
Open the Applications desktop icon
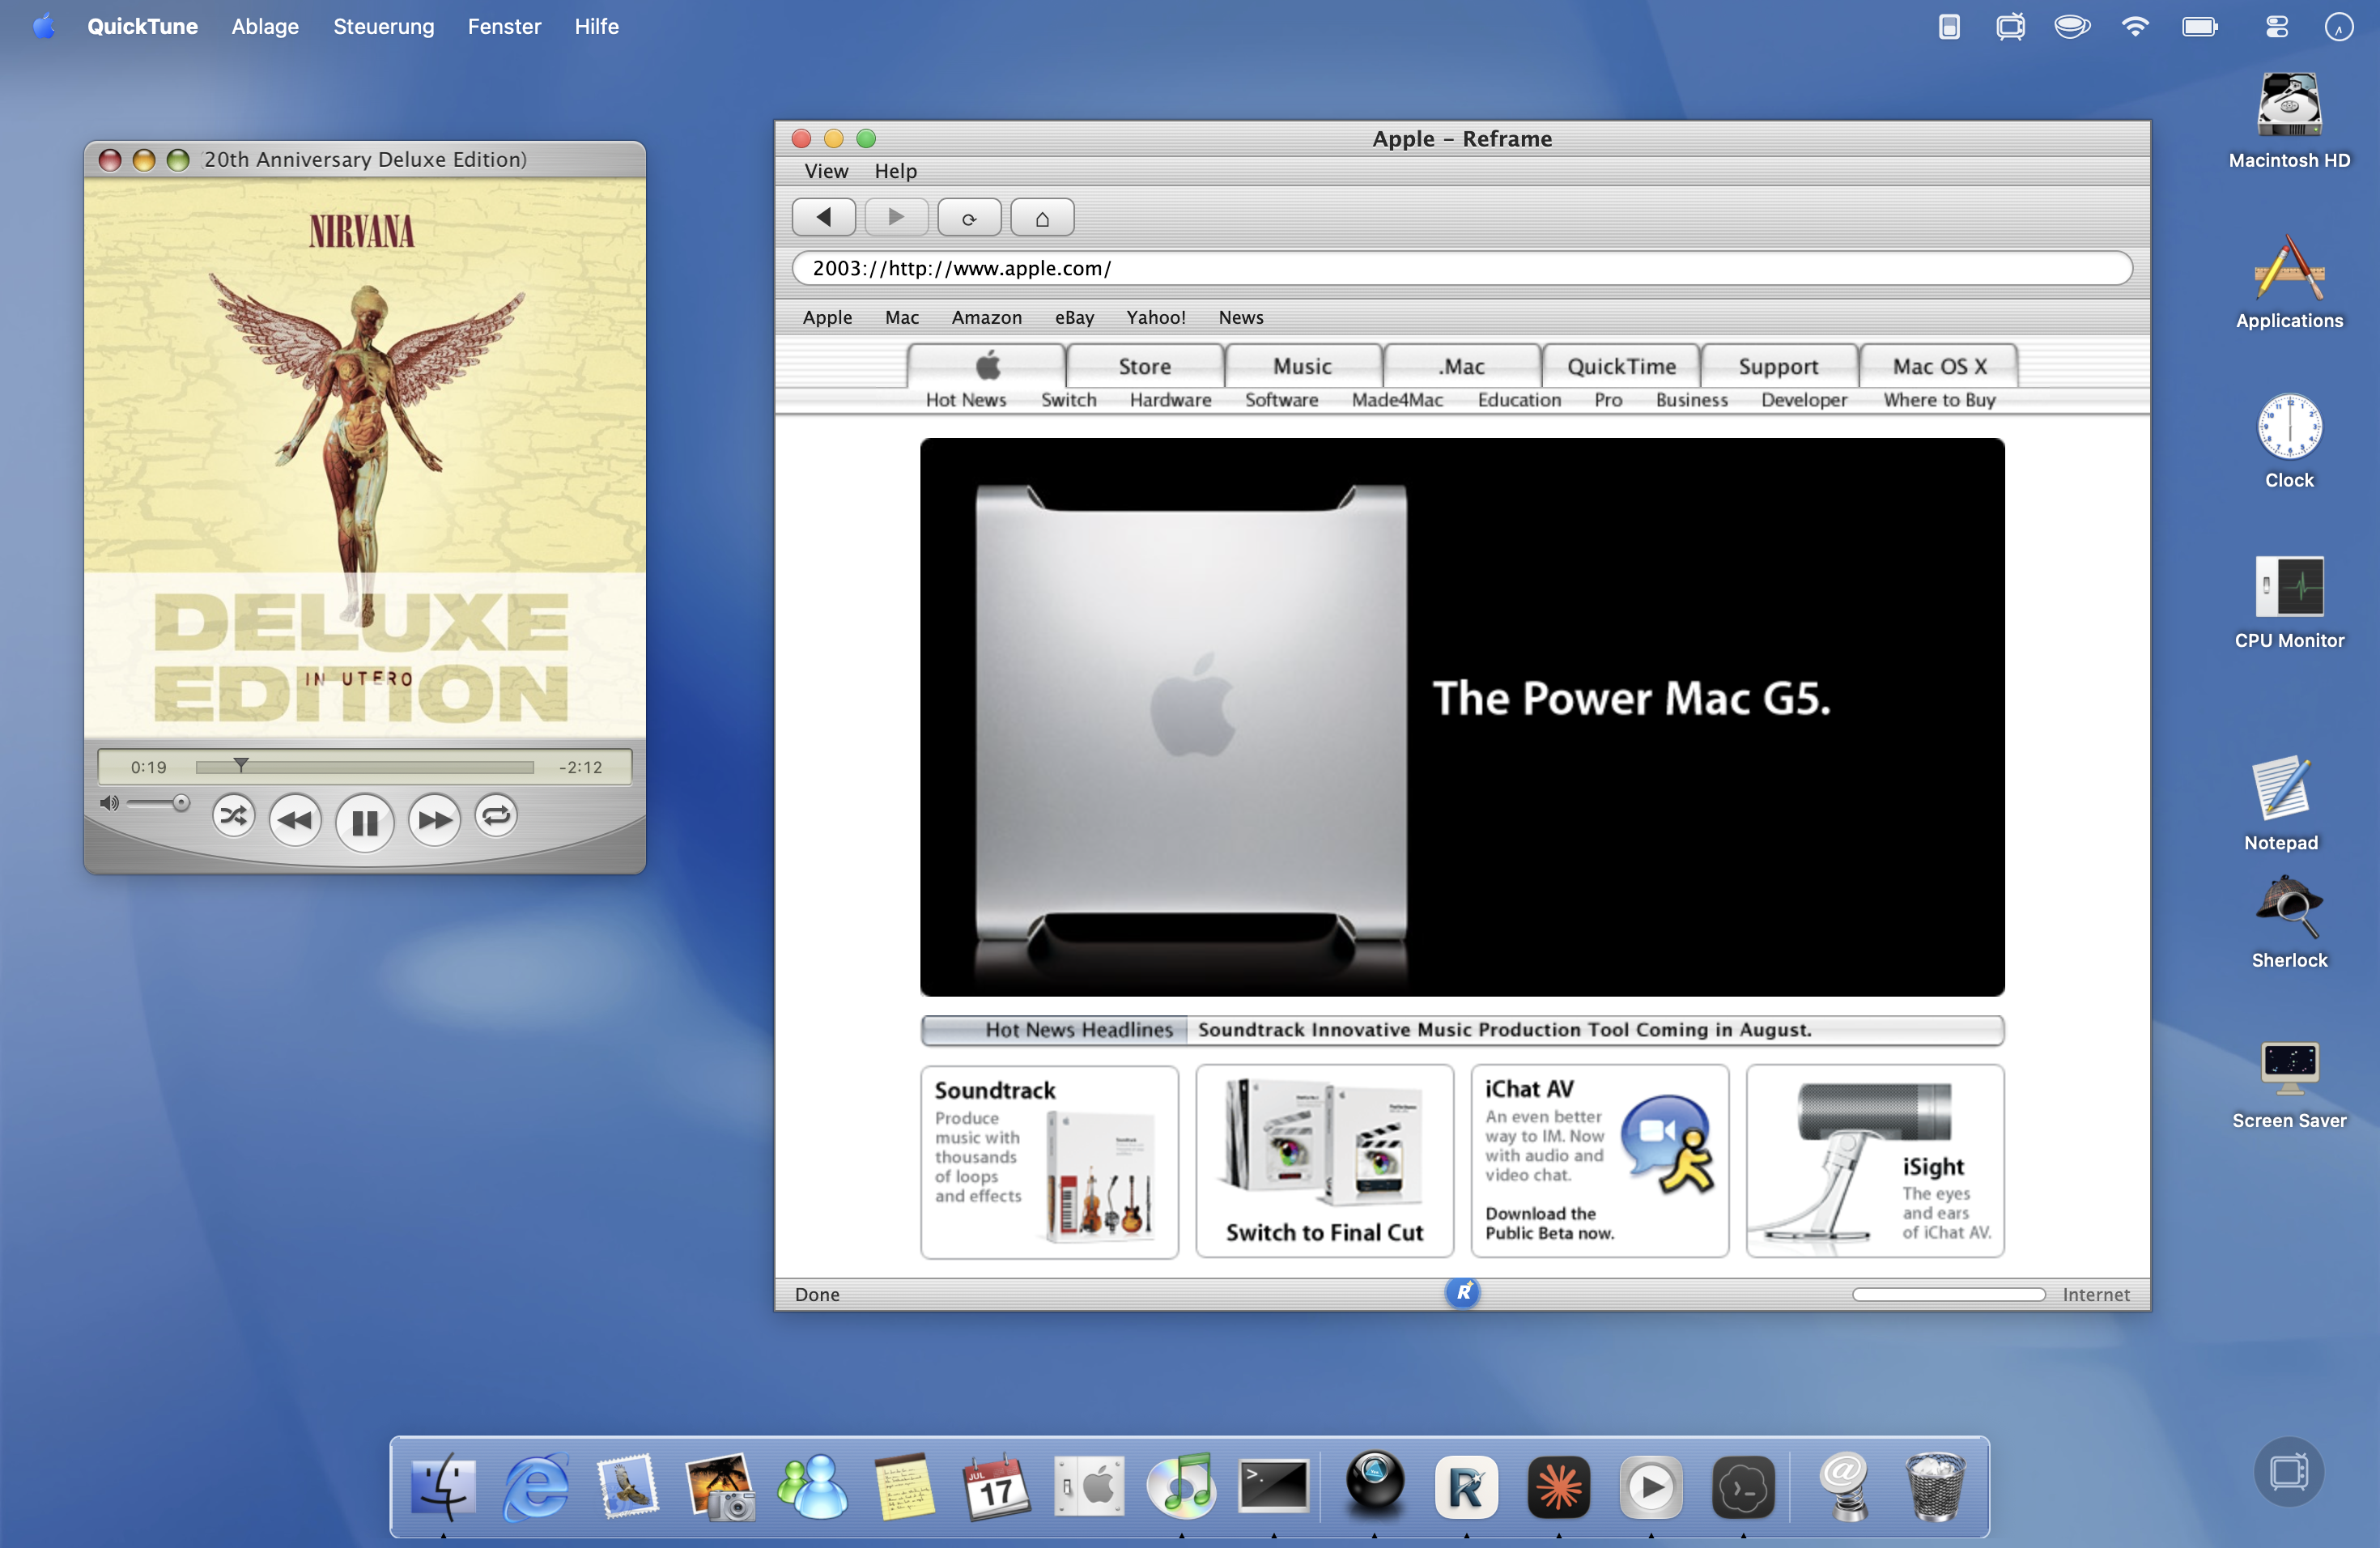[x=2289, y=282]
